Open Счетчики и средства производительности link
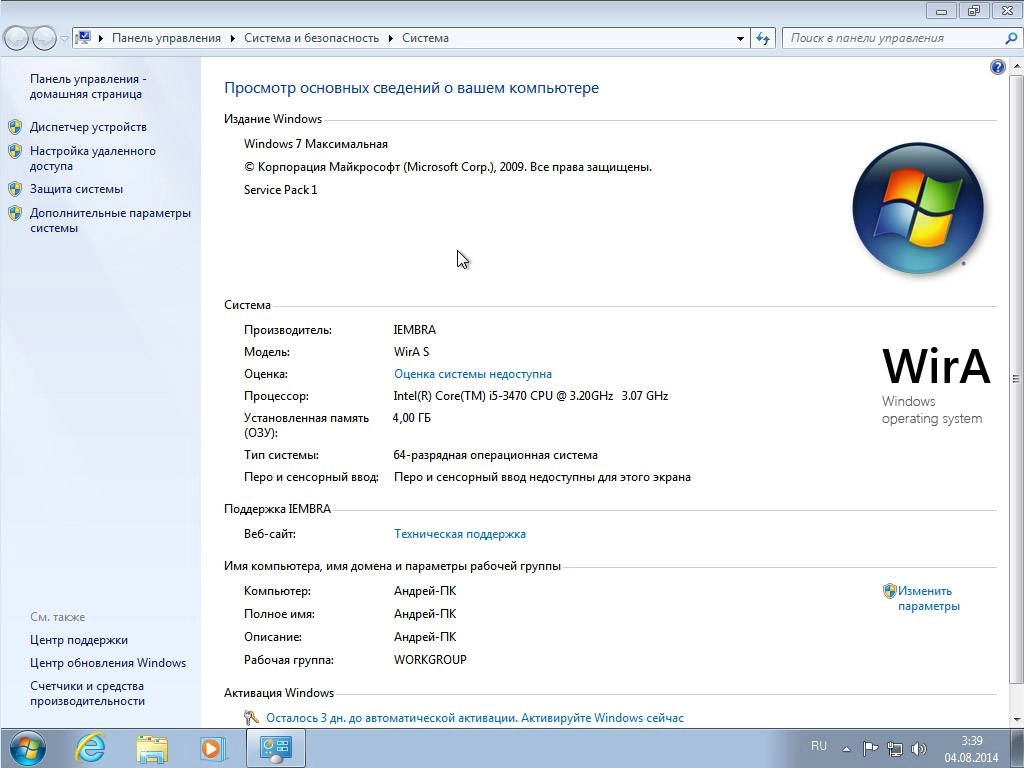 point(88,693)
